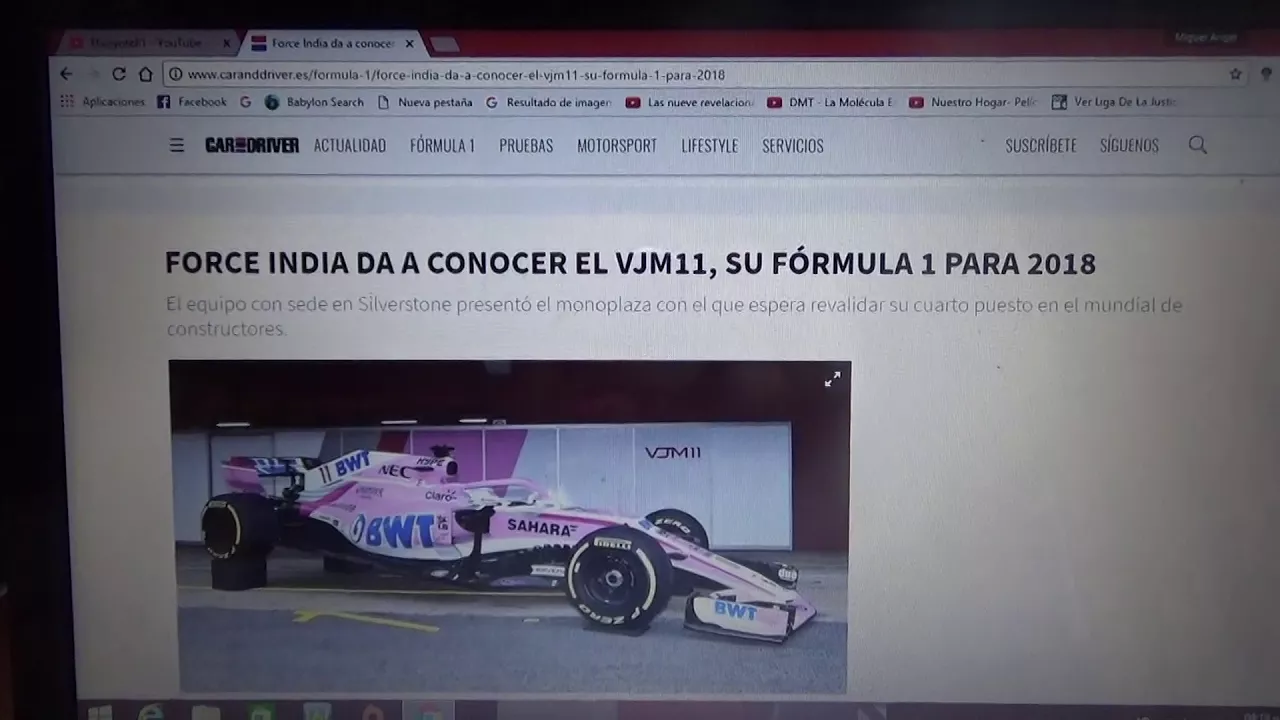Expand the Force India car photo to fullscreen
This screenshot has height=720, width=1280.
832,379
